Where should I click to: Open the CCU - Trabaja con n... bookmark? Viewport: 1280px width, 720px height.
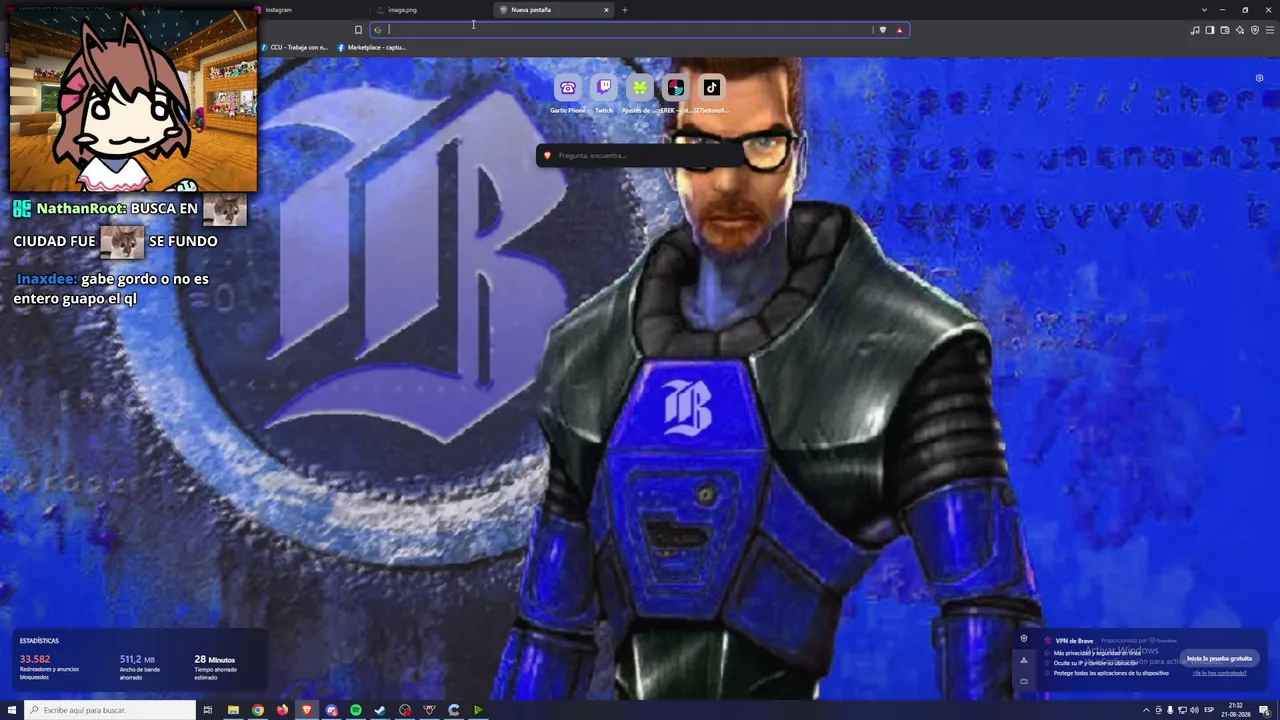(294, 47)
